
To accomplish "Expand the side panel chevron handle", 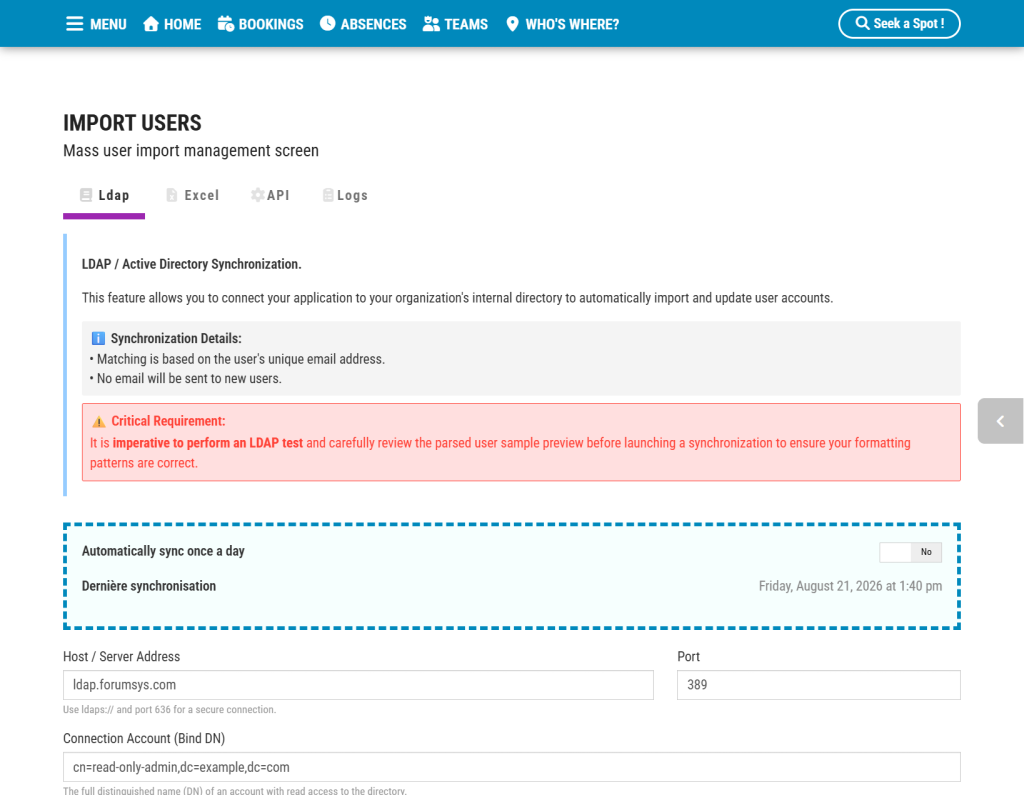I will (x=1000, y=421).
